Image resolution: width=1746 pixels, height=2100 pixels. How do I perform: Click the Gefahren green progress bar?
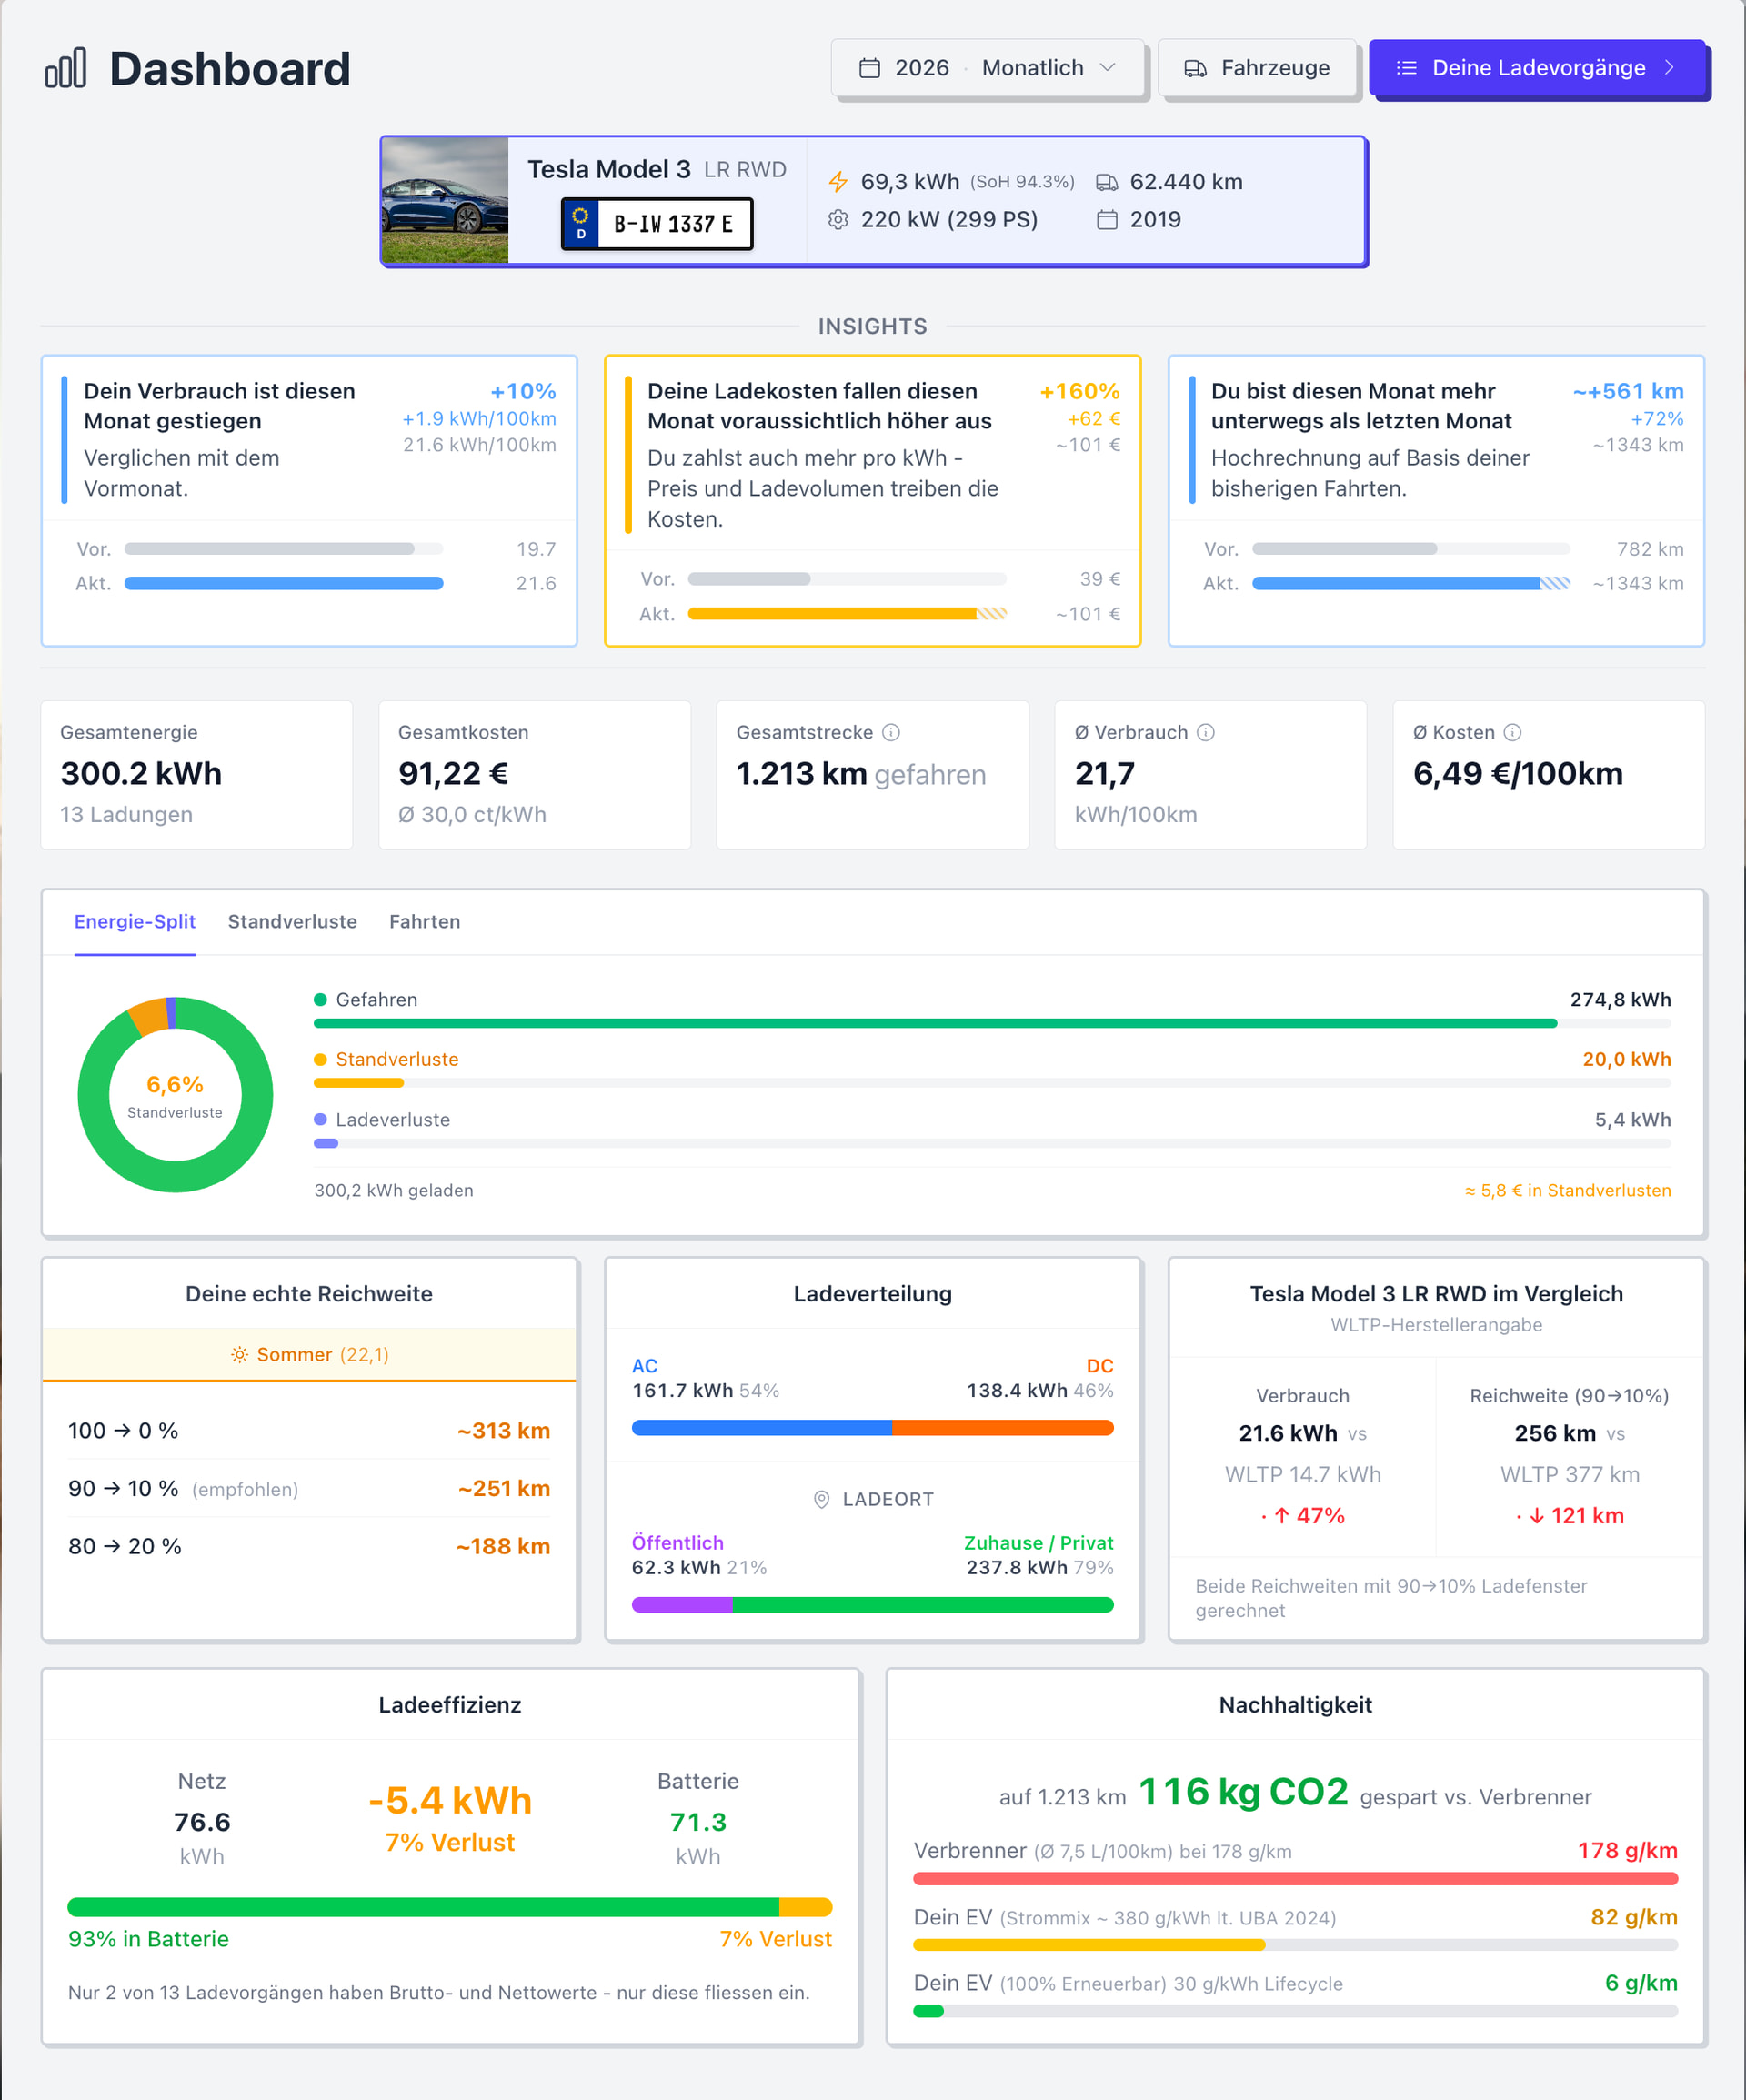[935, 1023]
